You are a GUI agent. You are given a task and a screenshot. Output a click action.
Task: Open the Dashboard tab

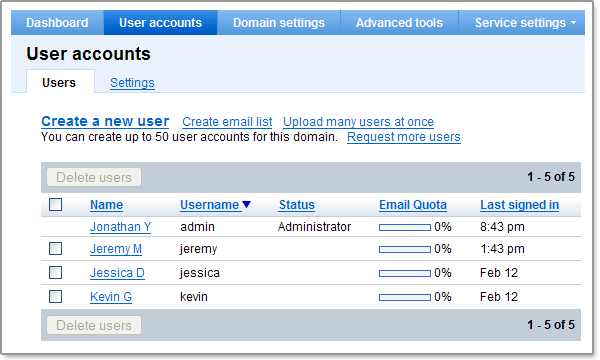(x=57, y=23)
